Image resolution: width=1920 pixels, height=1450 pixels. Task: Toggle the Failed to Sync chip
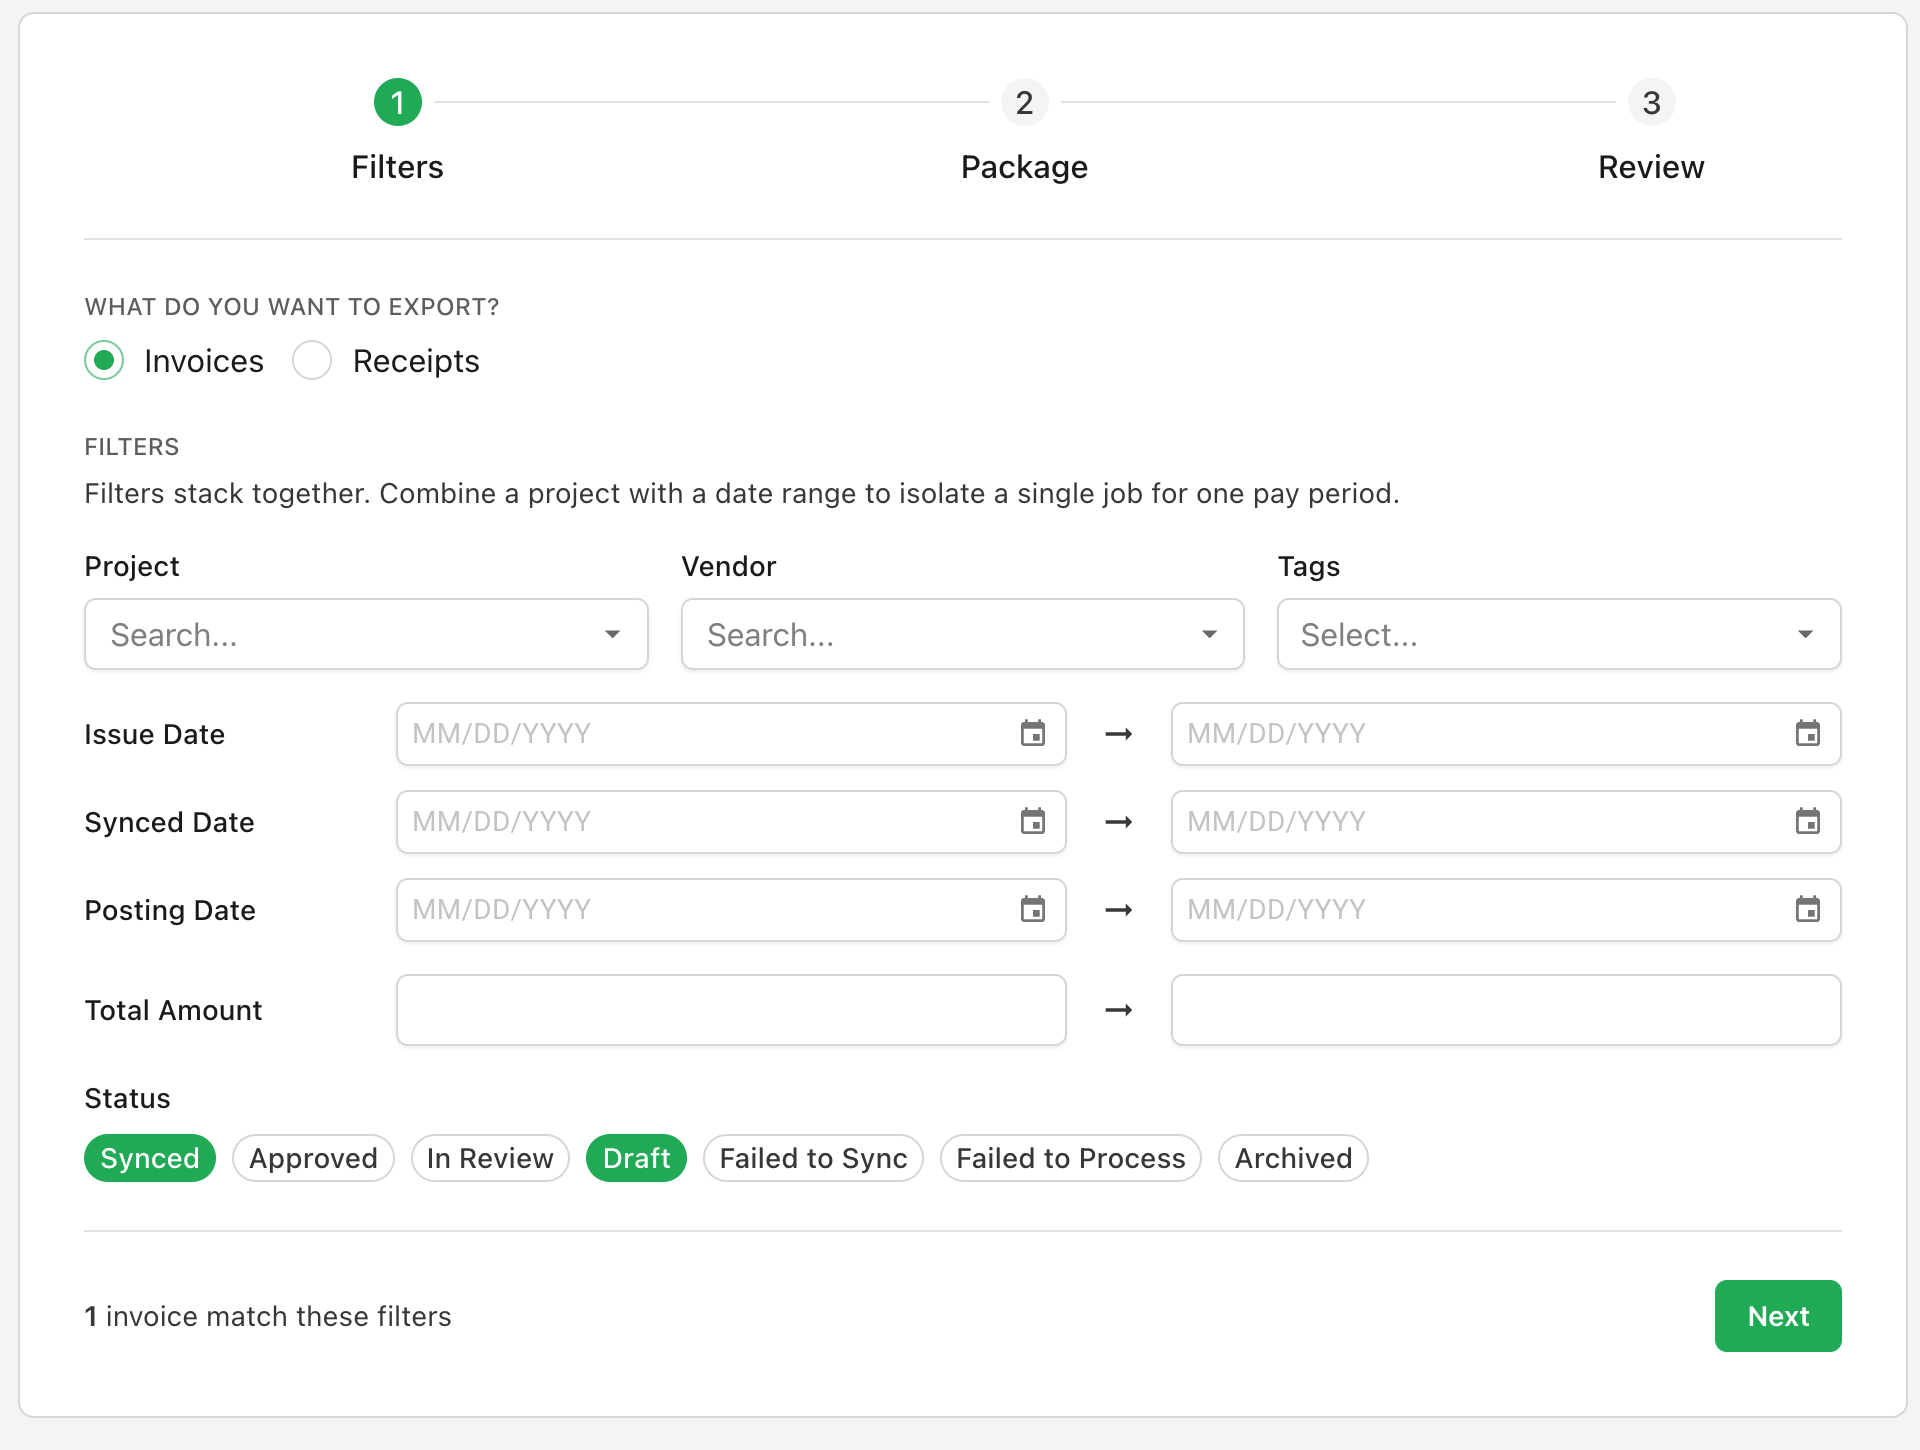click(813, 1158)
